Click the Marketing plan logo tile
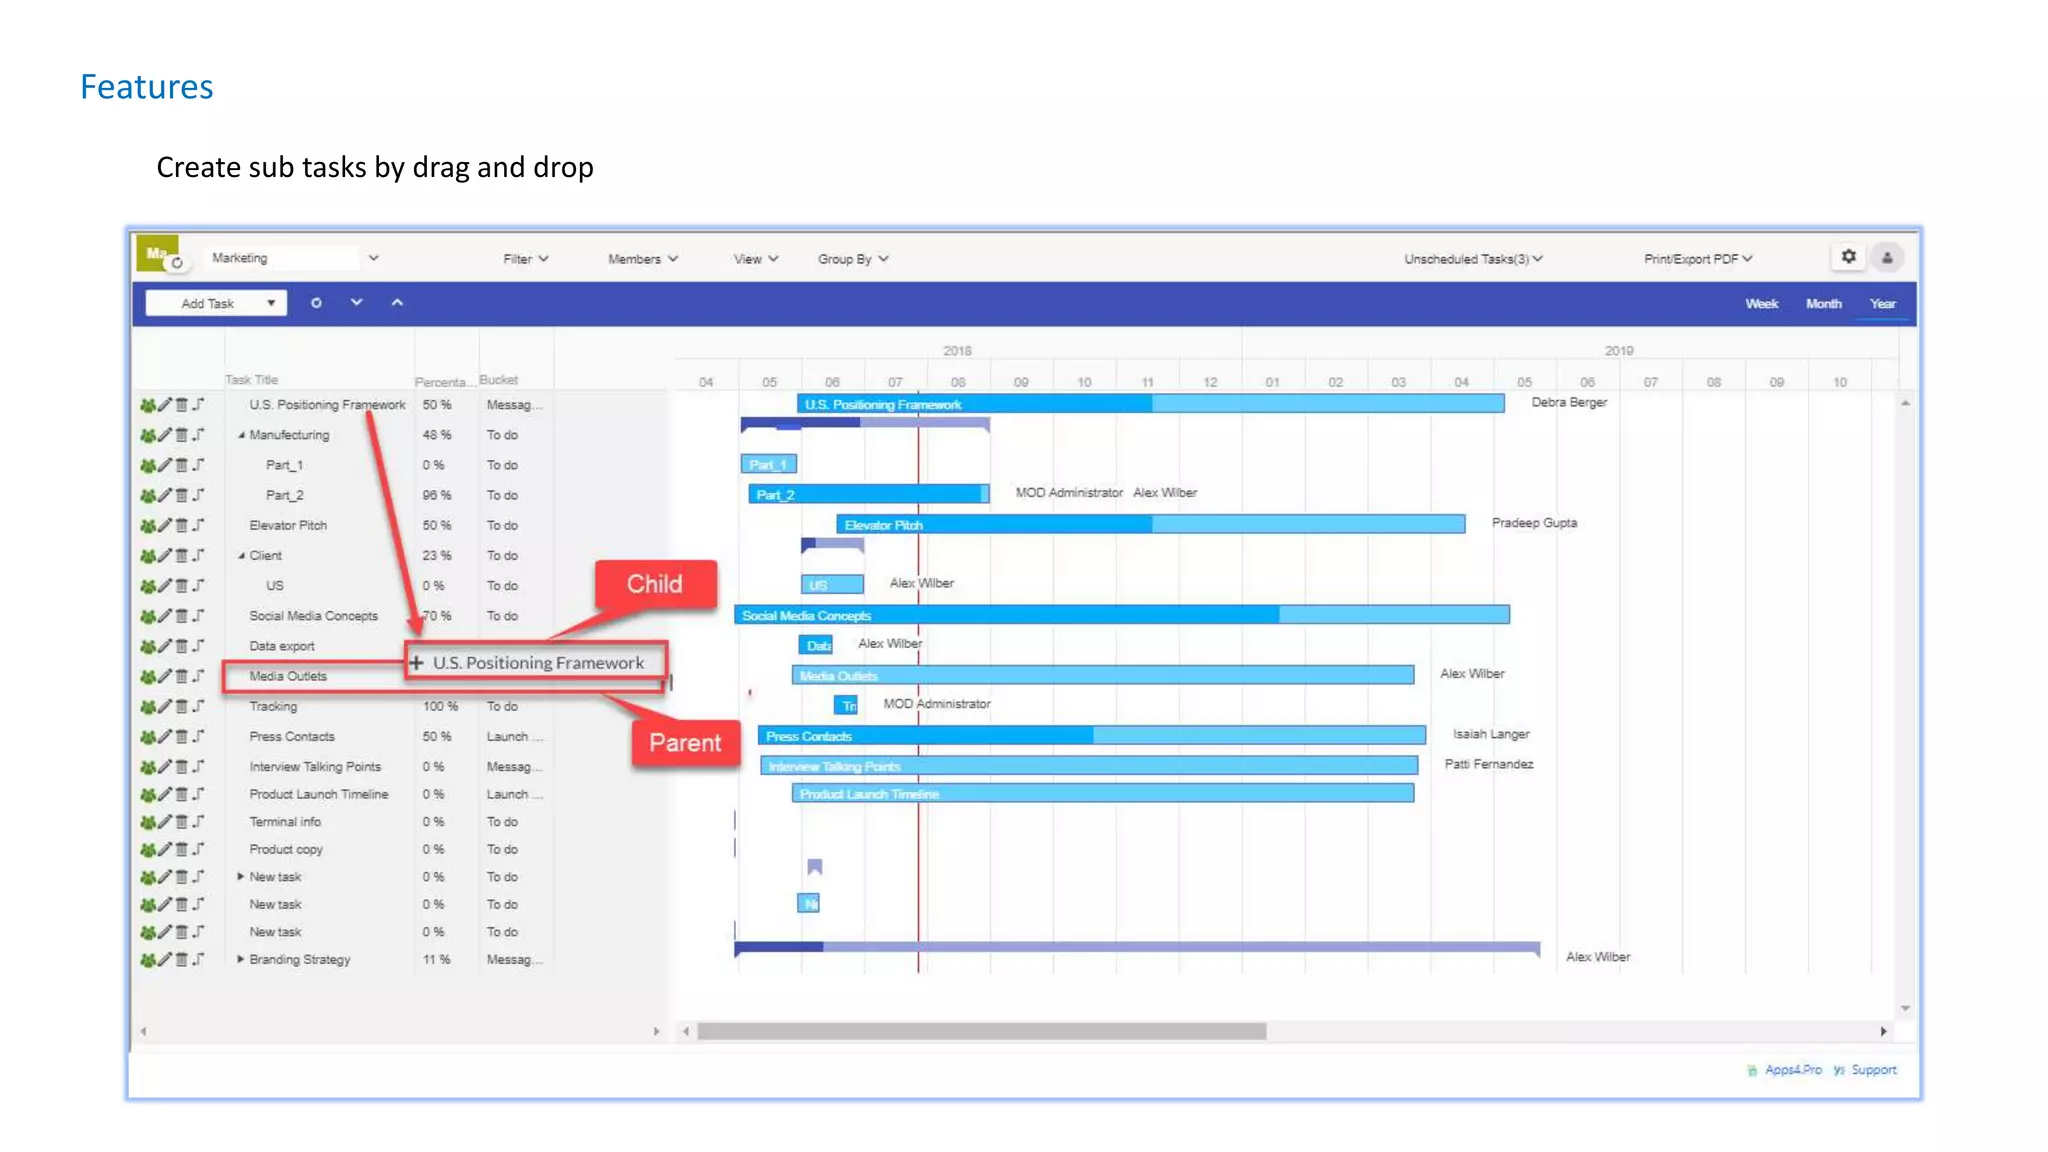 click(157, 253)
